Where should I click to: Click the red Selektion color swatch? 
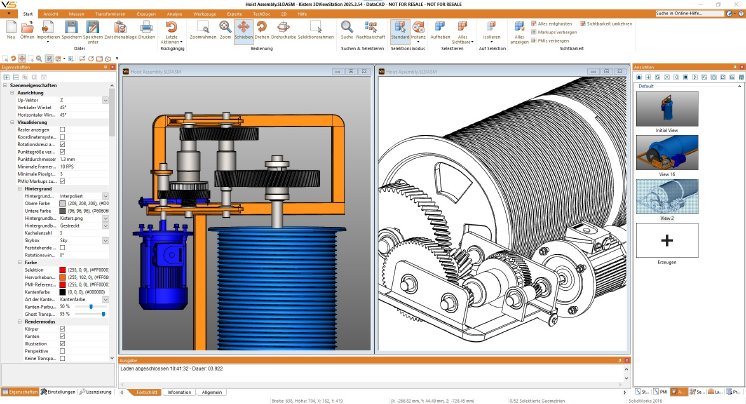point(63,270)
